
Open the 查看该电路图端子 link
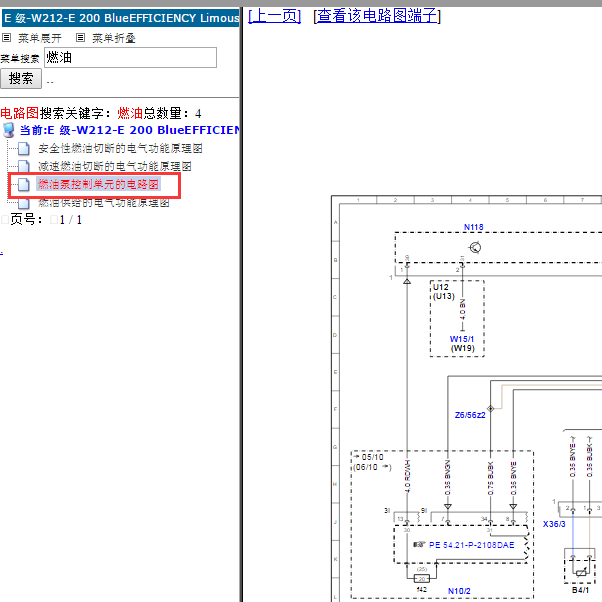(377, 16)
